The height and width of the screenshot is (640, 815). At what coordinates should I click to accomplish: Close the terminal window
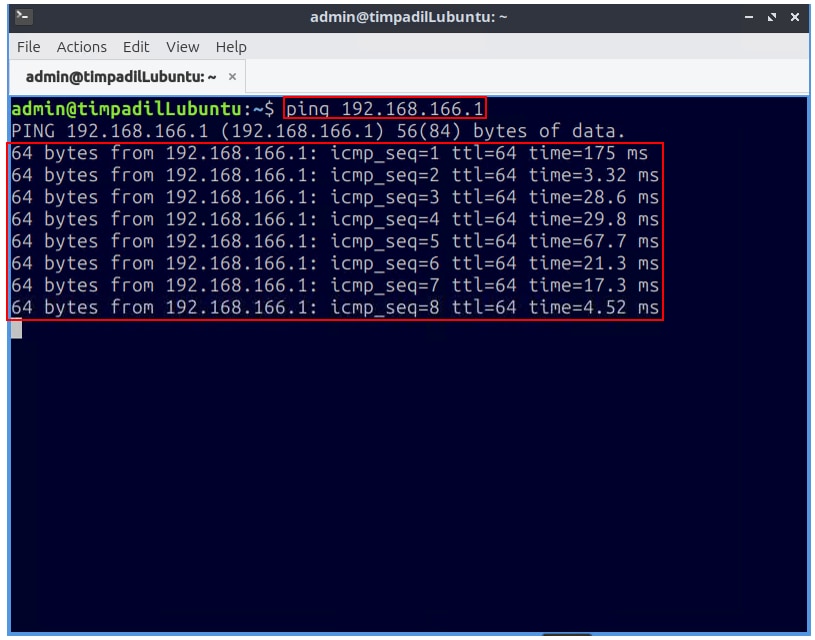795,17
